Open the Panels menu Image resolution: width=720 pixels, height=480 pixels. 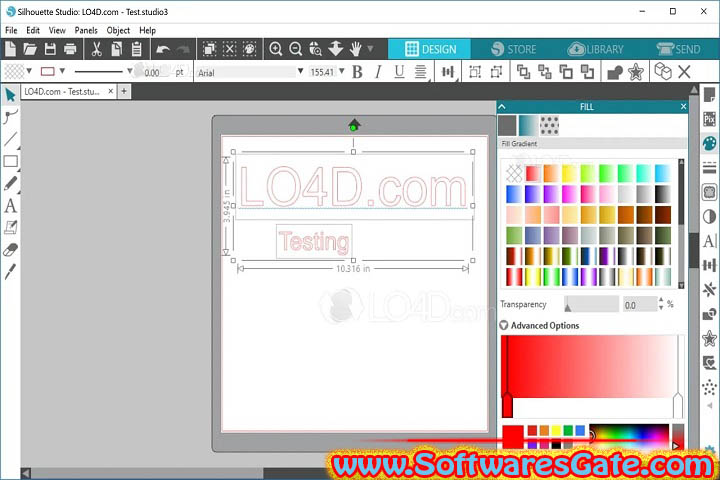[86, 30]
